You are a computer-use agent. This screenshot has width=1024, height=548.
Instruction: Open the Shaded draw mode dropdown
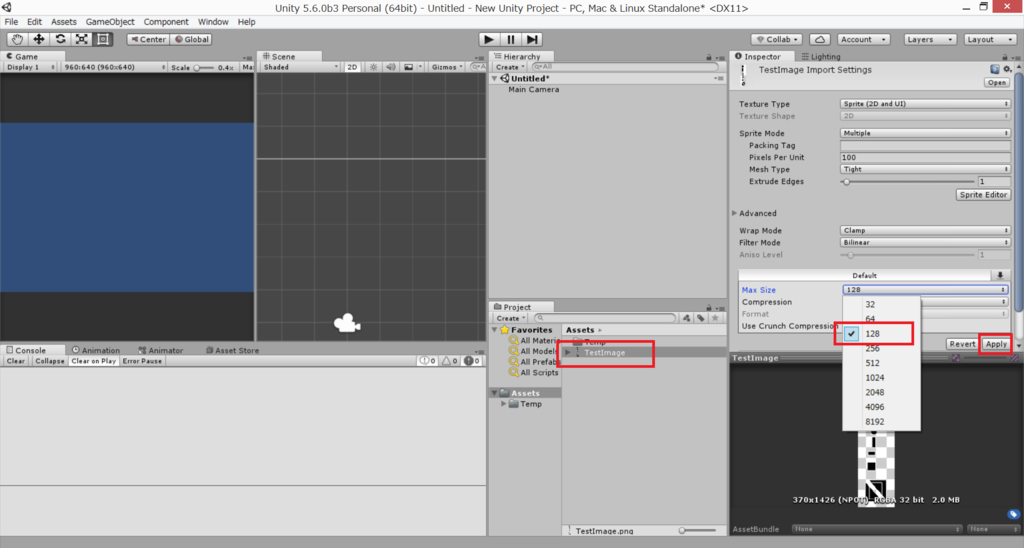(300, 67)
